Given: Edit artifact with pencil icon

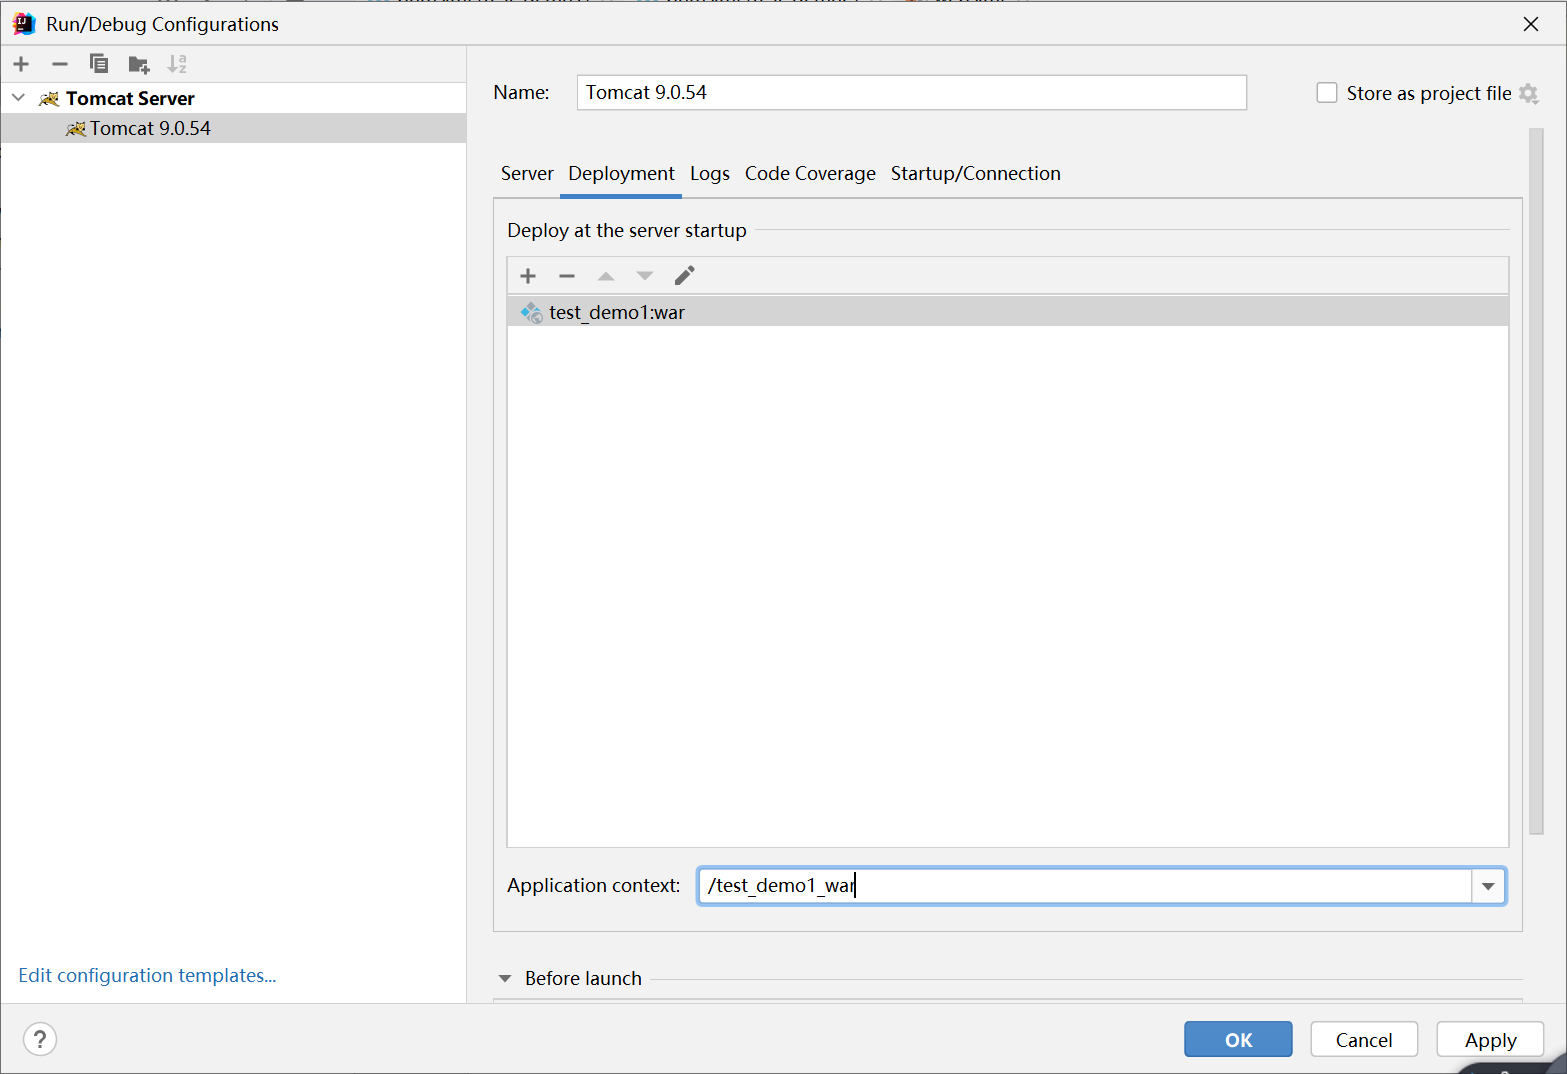Looking at the screenshot, I should click(x=685, y=275).
